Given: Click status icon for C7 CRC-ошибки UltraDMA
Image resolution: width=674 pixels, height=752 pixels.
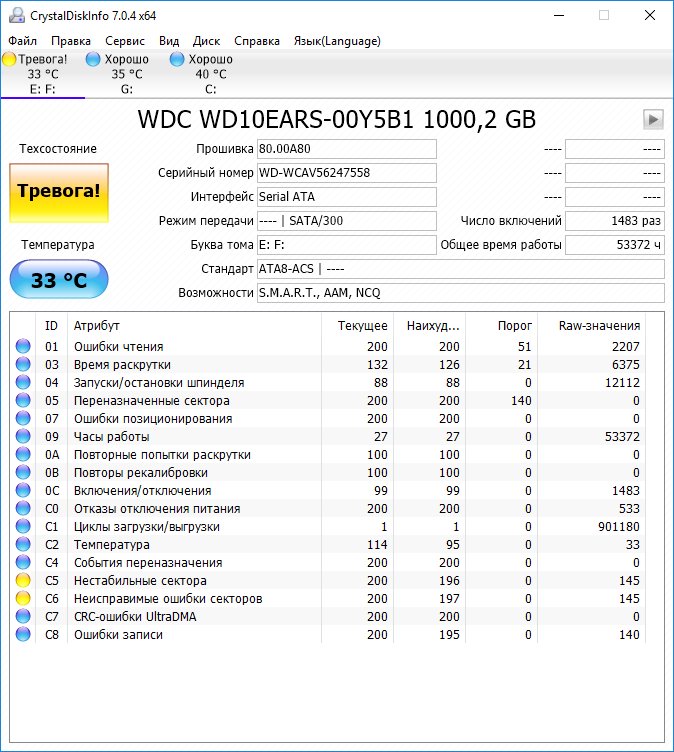Looking at the screenshot, I should point(23,616).
